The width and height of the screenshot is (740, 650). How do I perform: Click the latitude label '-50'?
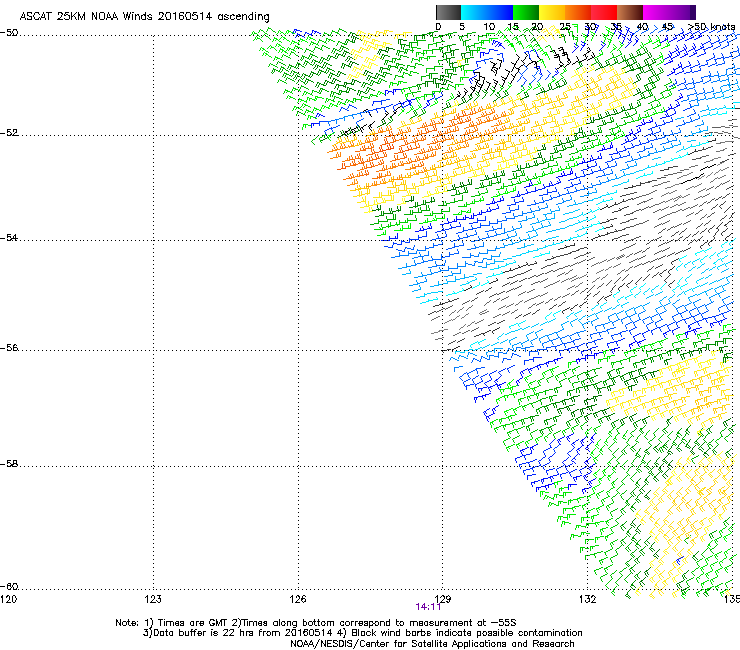9,33
